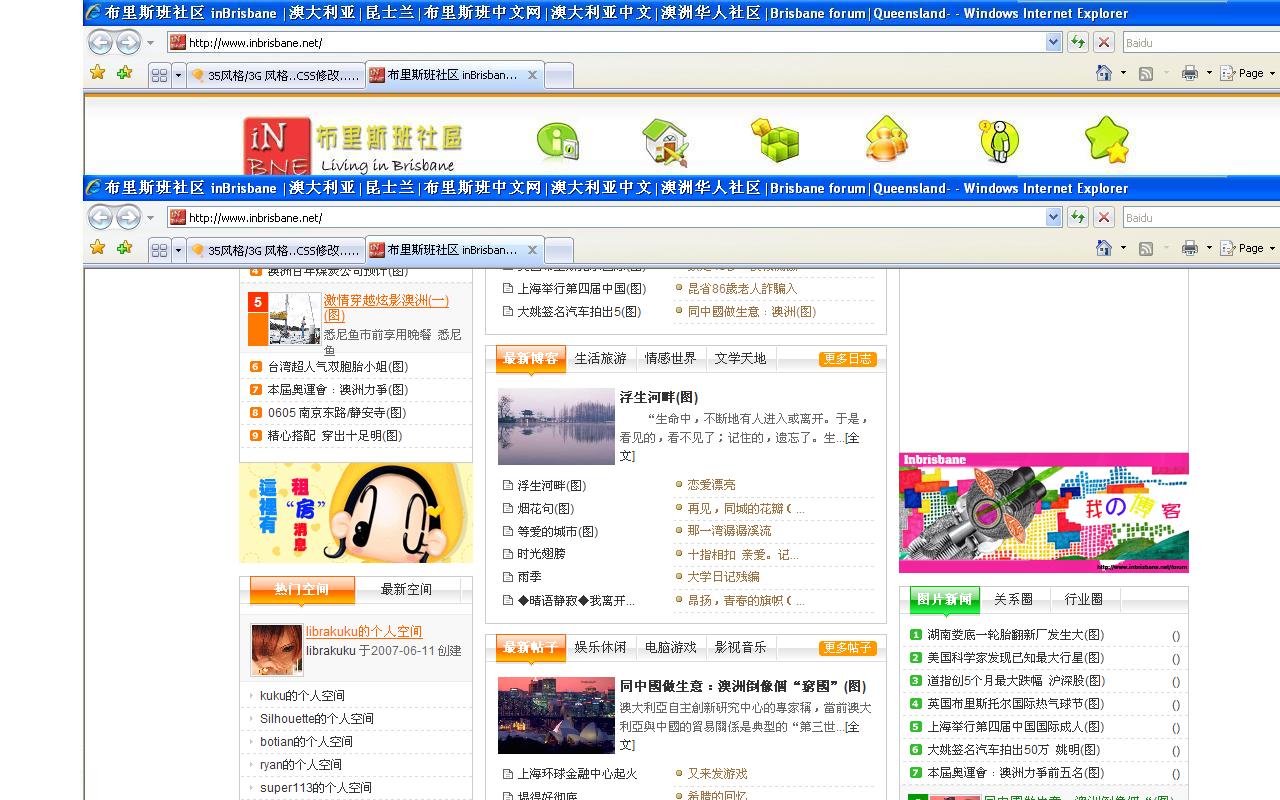Click the orange users group icon

point(887,139)
